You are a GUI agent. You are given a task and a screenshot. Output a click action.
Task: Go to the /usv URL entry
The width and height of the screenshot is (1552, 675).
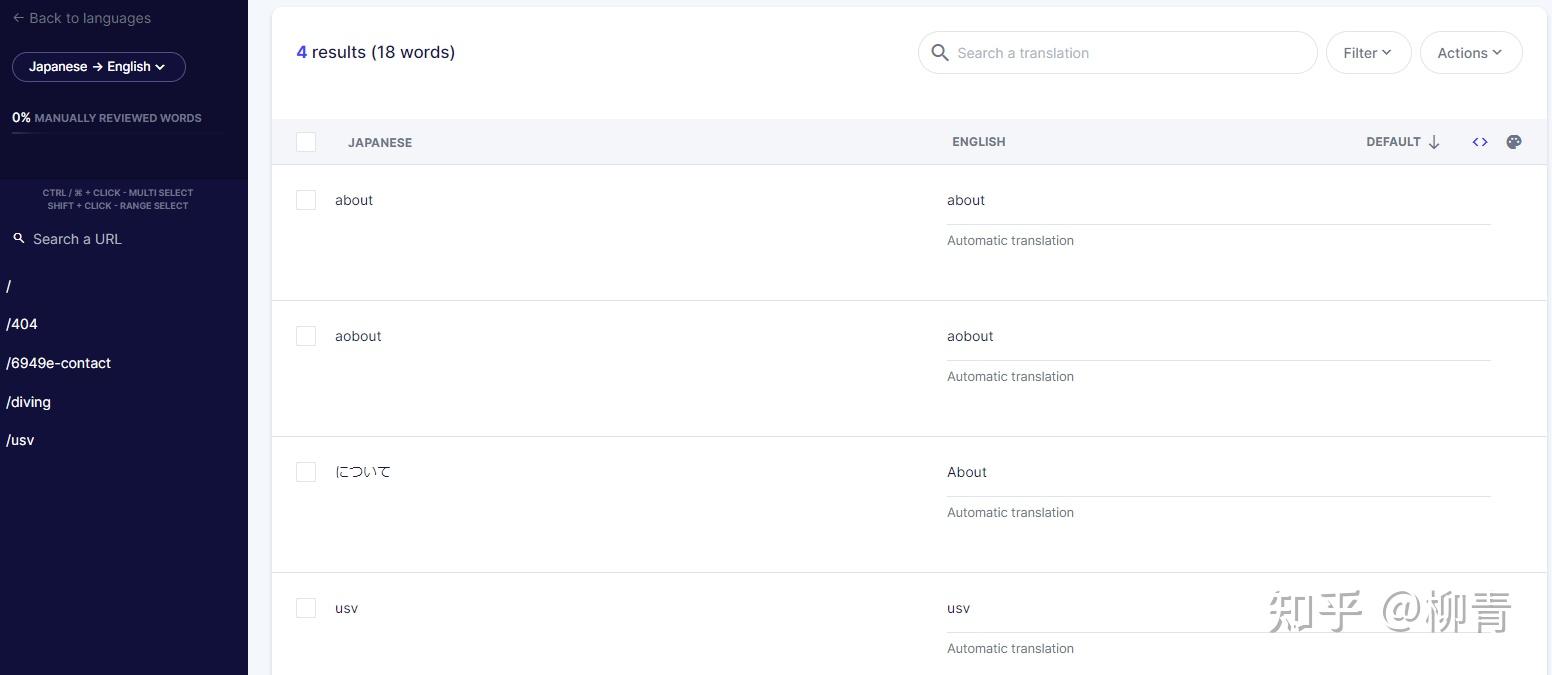click(x=20, y=440)
